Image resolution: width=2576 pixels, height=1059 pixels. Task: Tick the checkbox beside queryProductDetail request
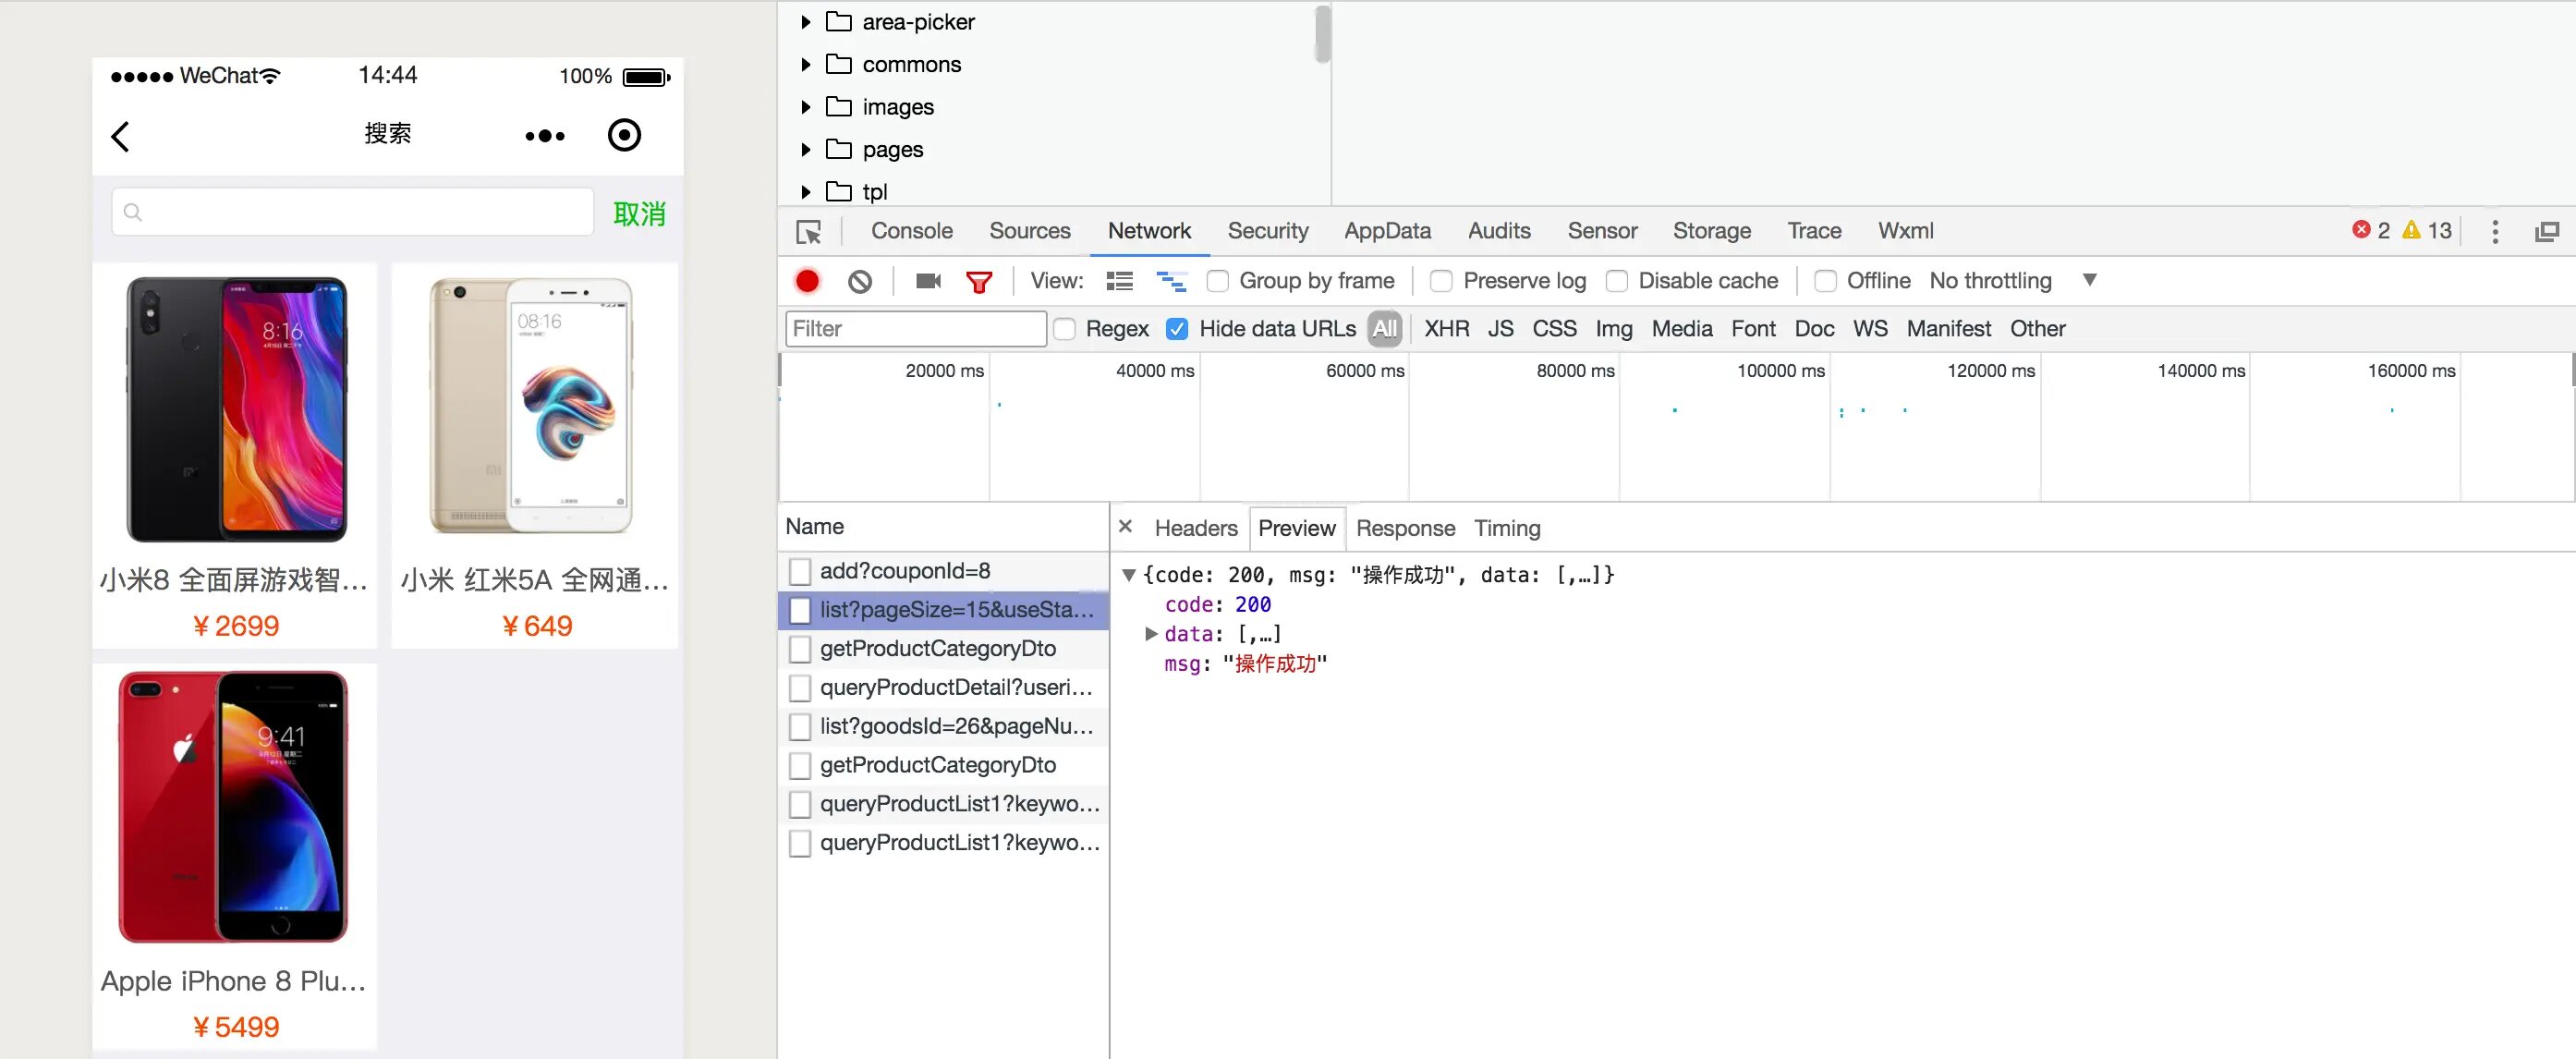tap(799, 688)
